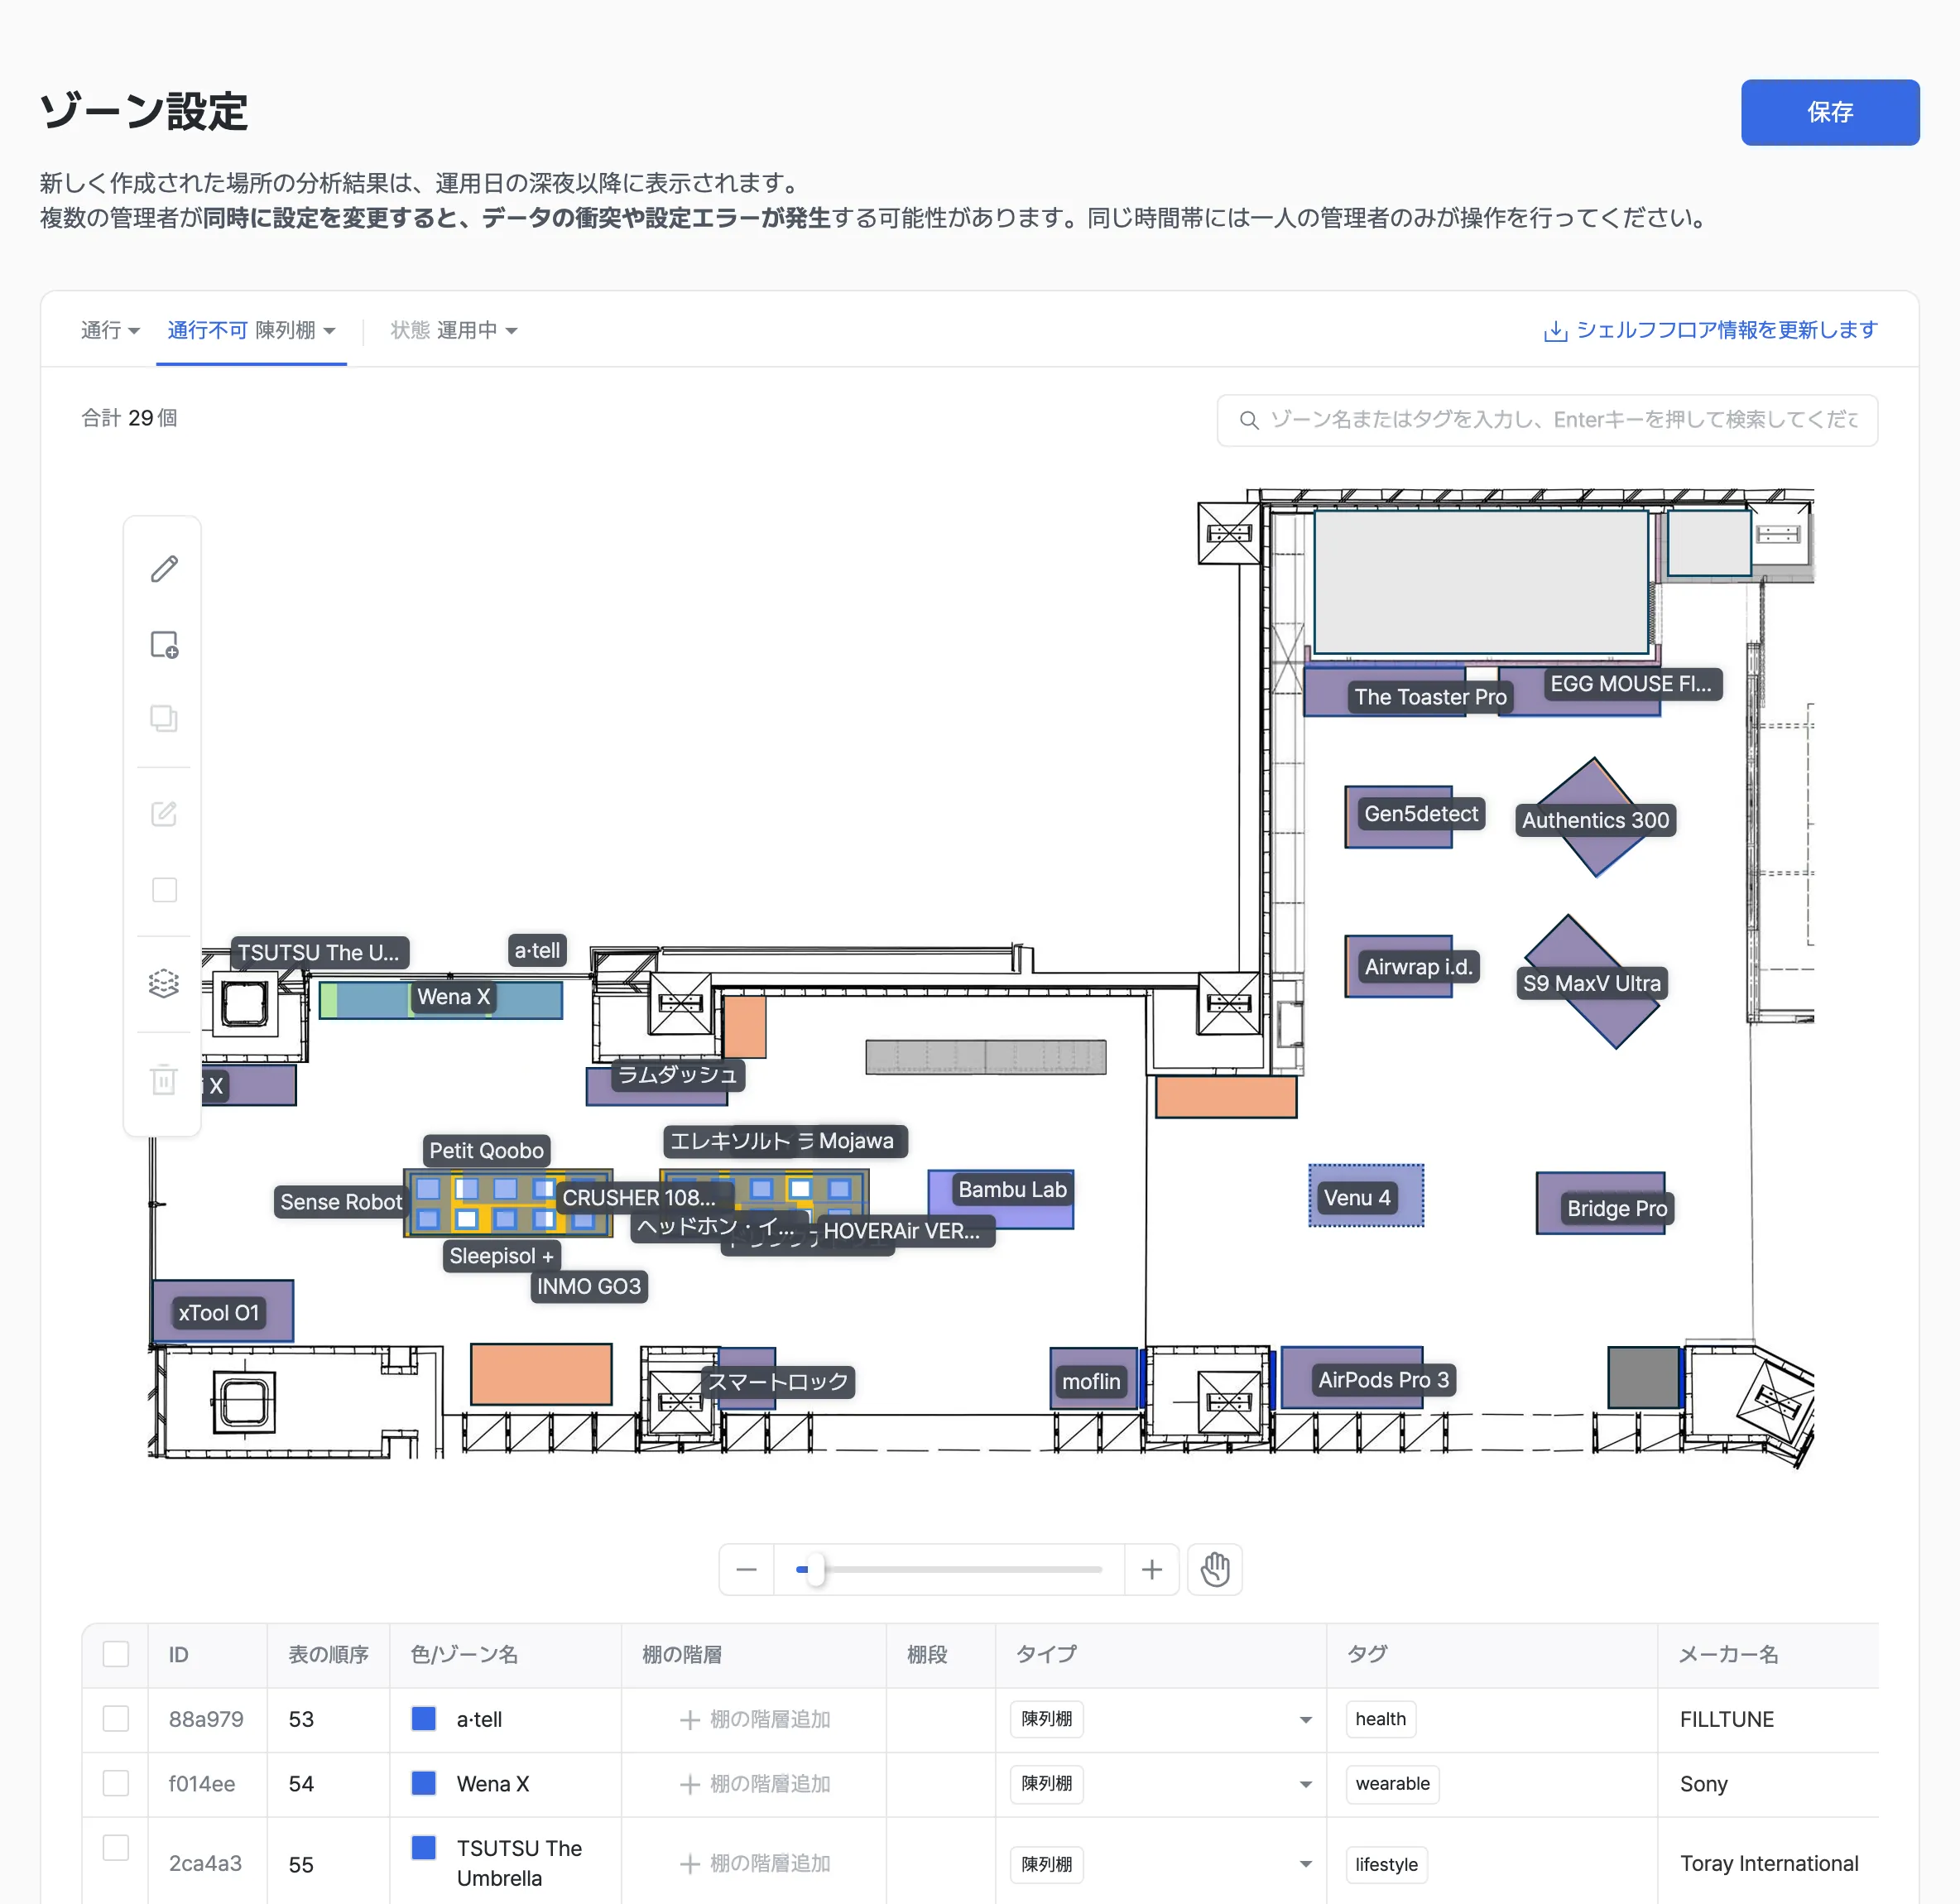Click the trash delete icon
Screen dimensions: 1960x1904
click(x=164, y=1080)
